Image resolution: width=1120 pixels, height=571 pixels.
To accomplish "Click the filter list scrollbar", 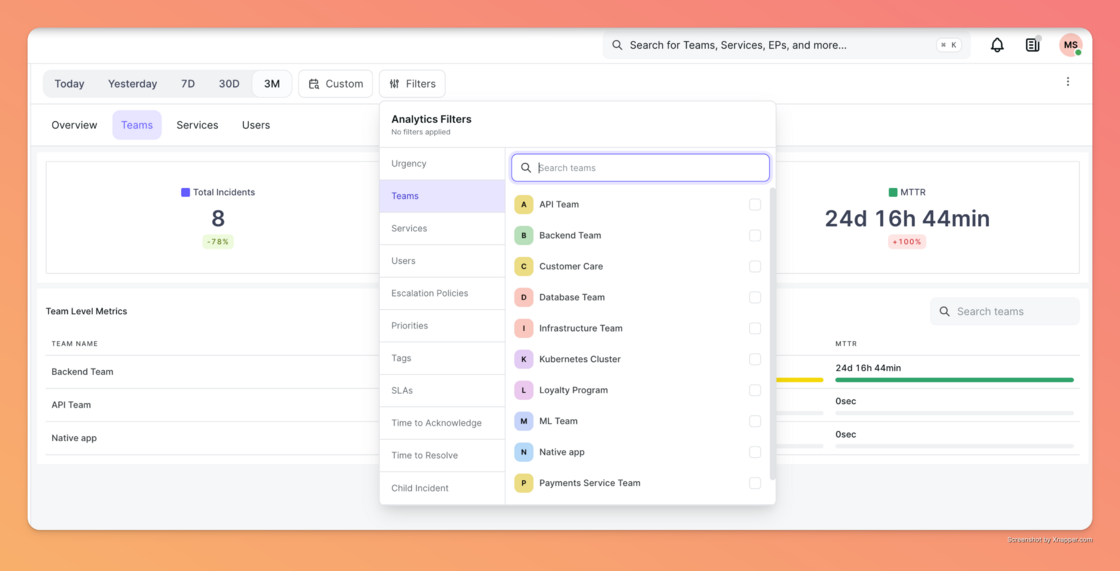I will pyautogui.click(x=772, y=332).
